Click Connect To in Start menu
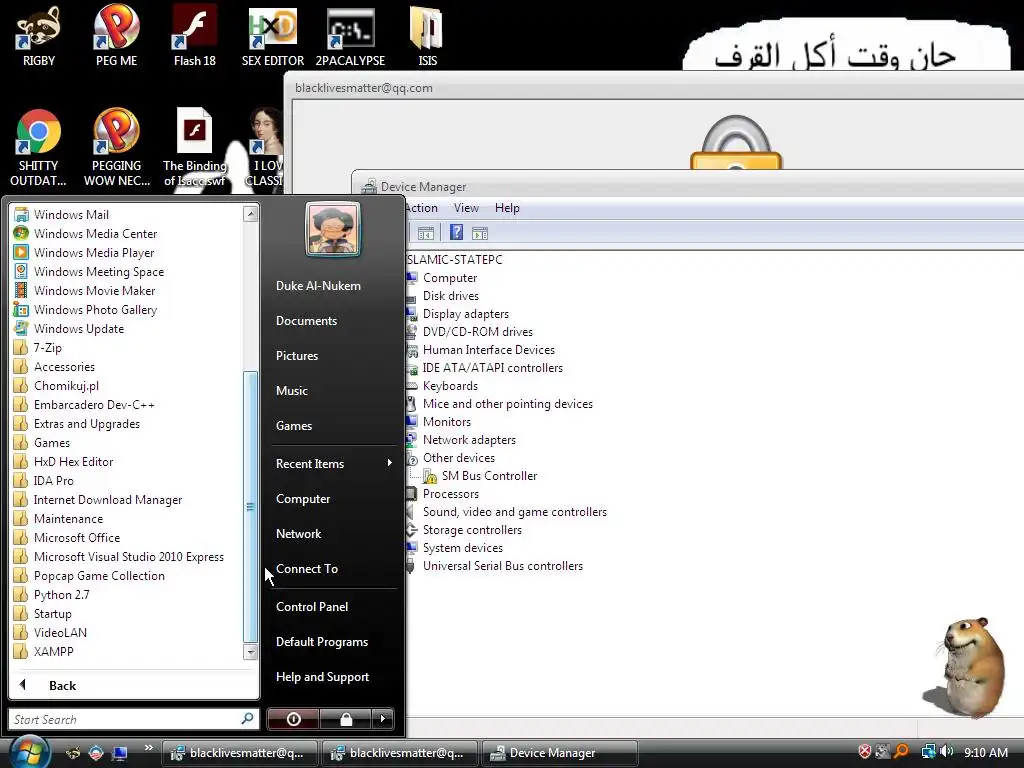 click(x=307, y=568)
